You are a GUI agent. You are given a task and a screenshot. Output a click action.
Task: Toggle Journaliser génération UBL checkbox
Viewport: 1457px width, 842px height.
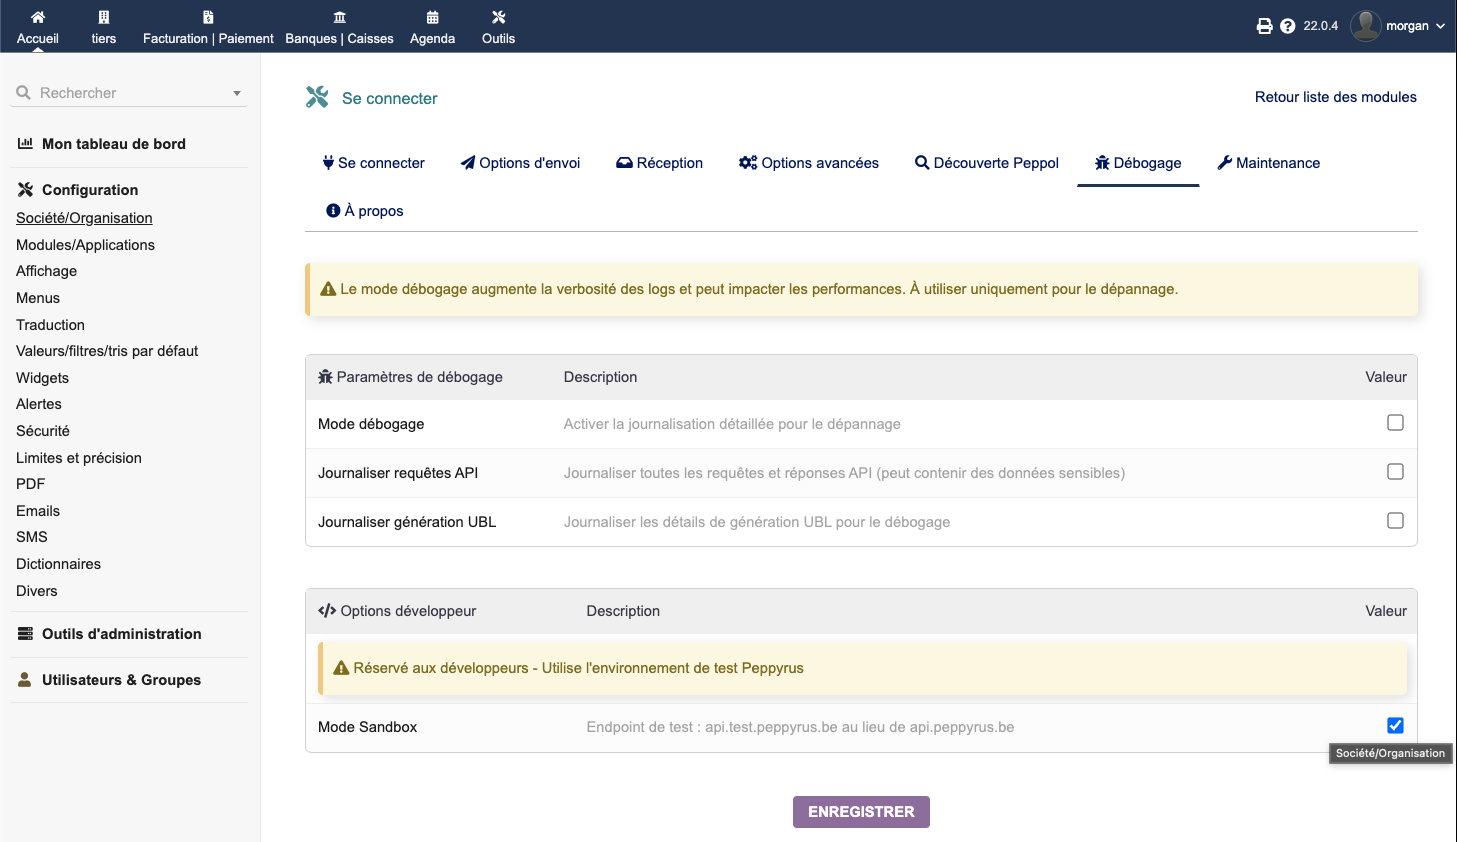1395,521
